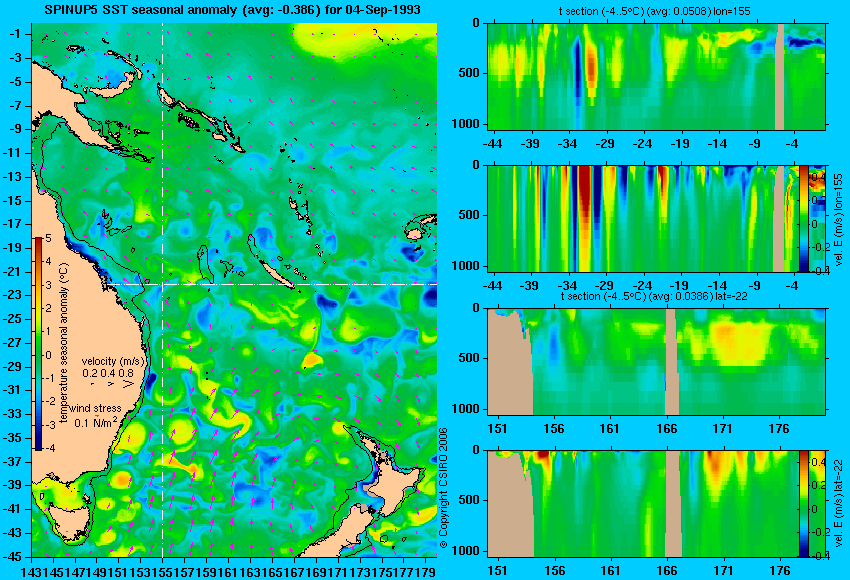Screen dimensions: 850x580
Task: Click the '1000' depth label of bottom velocity section
Action: [466, 551]
